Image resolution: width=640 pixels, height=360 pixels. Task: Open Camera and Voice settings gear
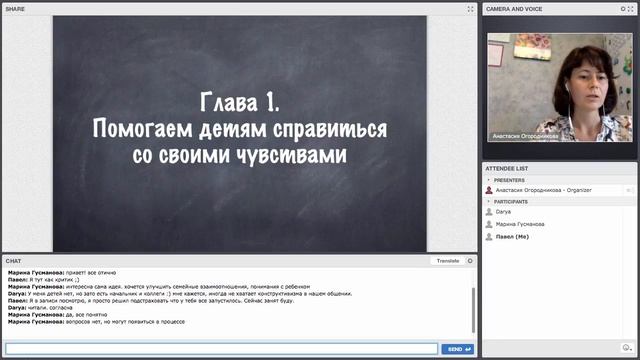coord(623,9)
